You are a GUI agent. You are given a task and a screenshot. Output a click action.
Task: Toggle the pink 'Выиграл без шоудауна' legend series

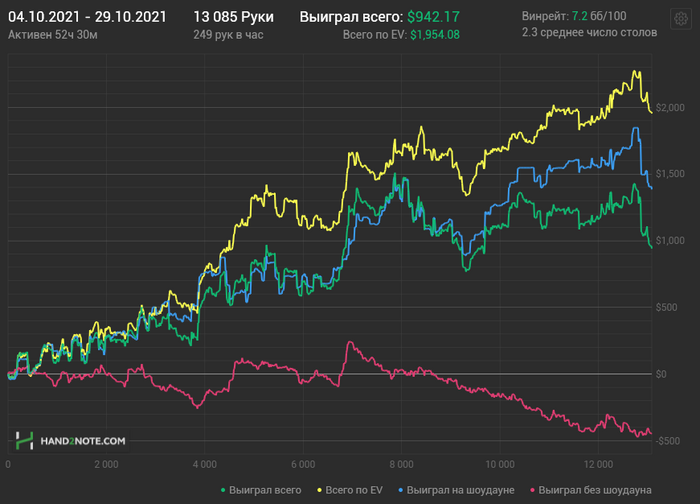tap(591, 490)
